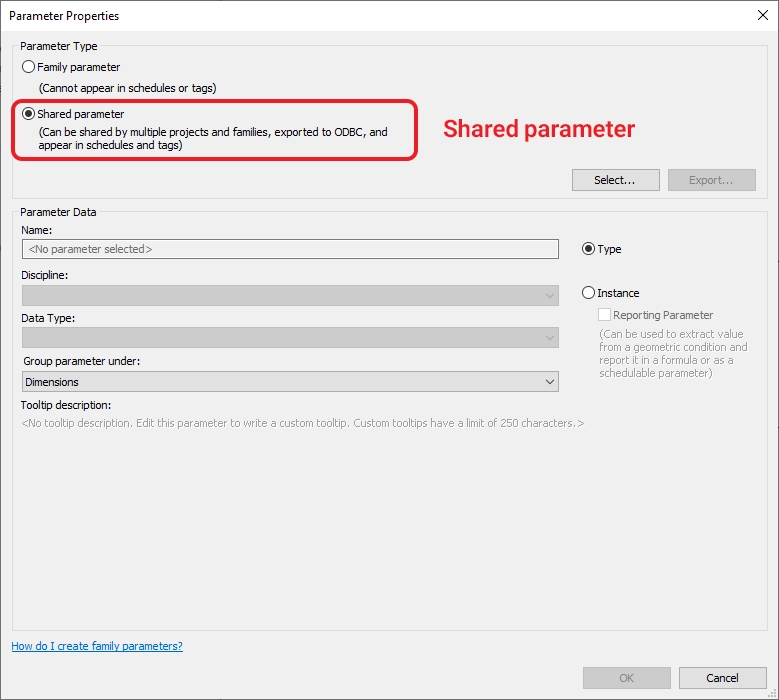Open the Discipline dropdown
The height and width of the screenshot is (700, 779).
pos(290,295)
